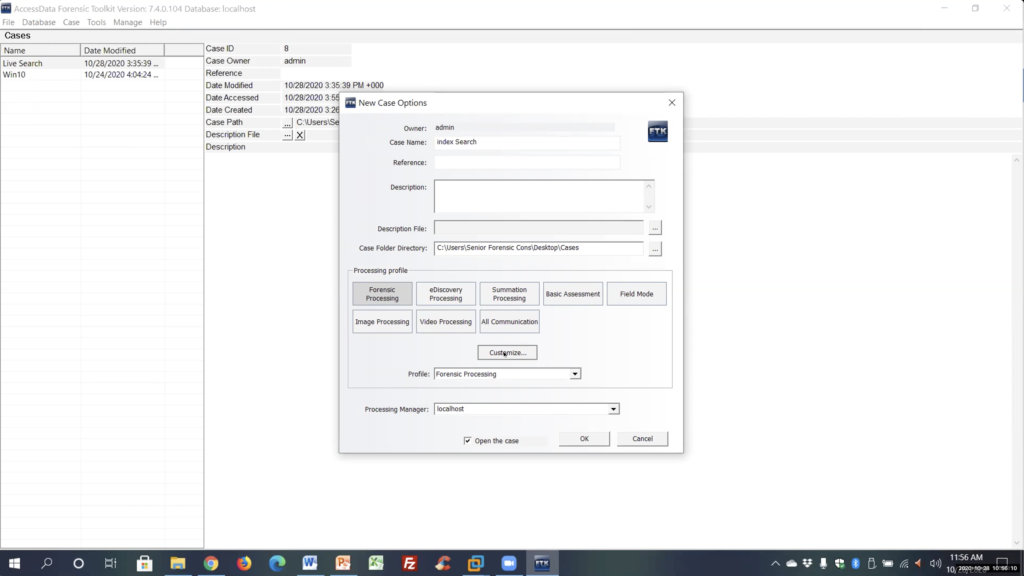This screenshot has height=576, width=1024.
Task: Select the 'Live Search' case row
Action: pos(102,63)
